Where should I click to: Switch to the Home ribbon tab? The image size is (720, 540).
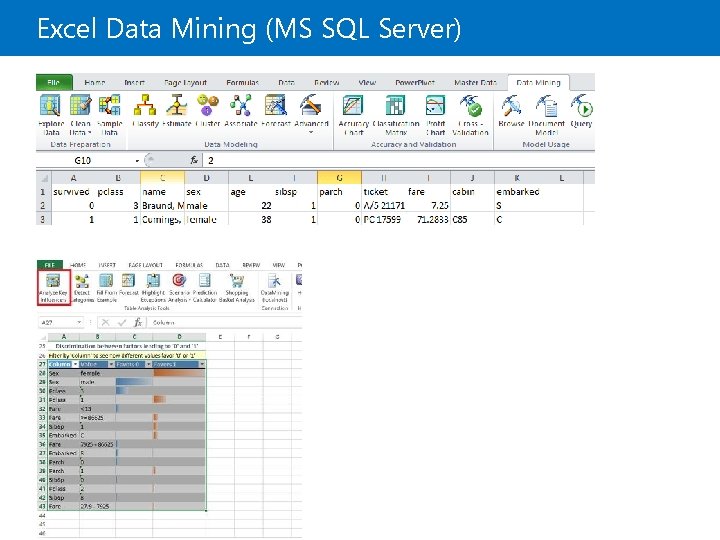coord(95,83)
